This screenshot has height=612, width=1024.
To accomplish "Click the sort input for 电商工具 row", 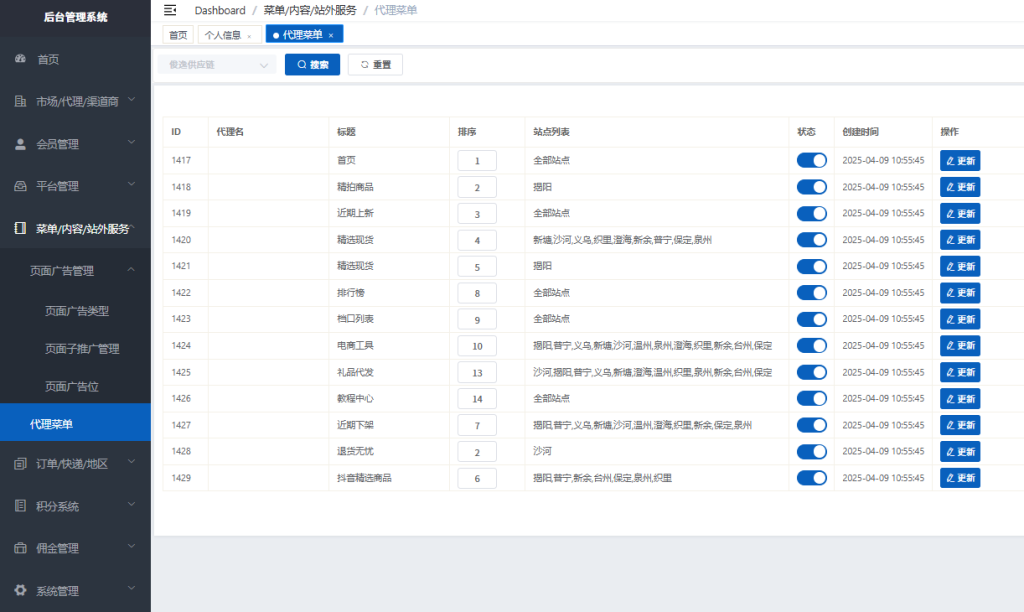I will (477, 346).
